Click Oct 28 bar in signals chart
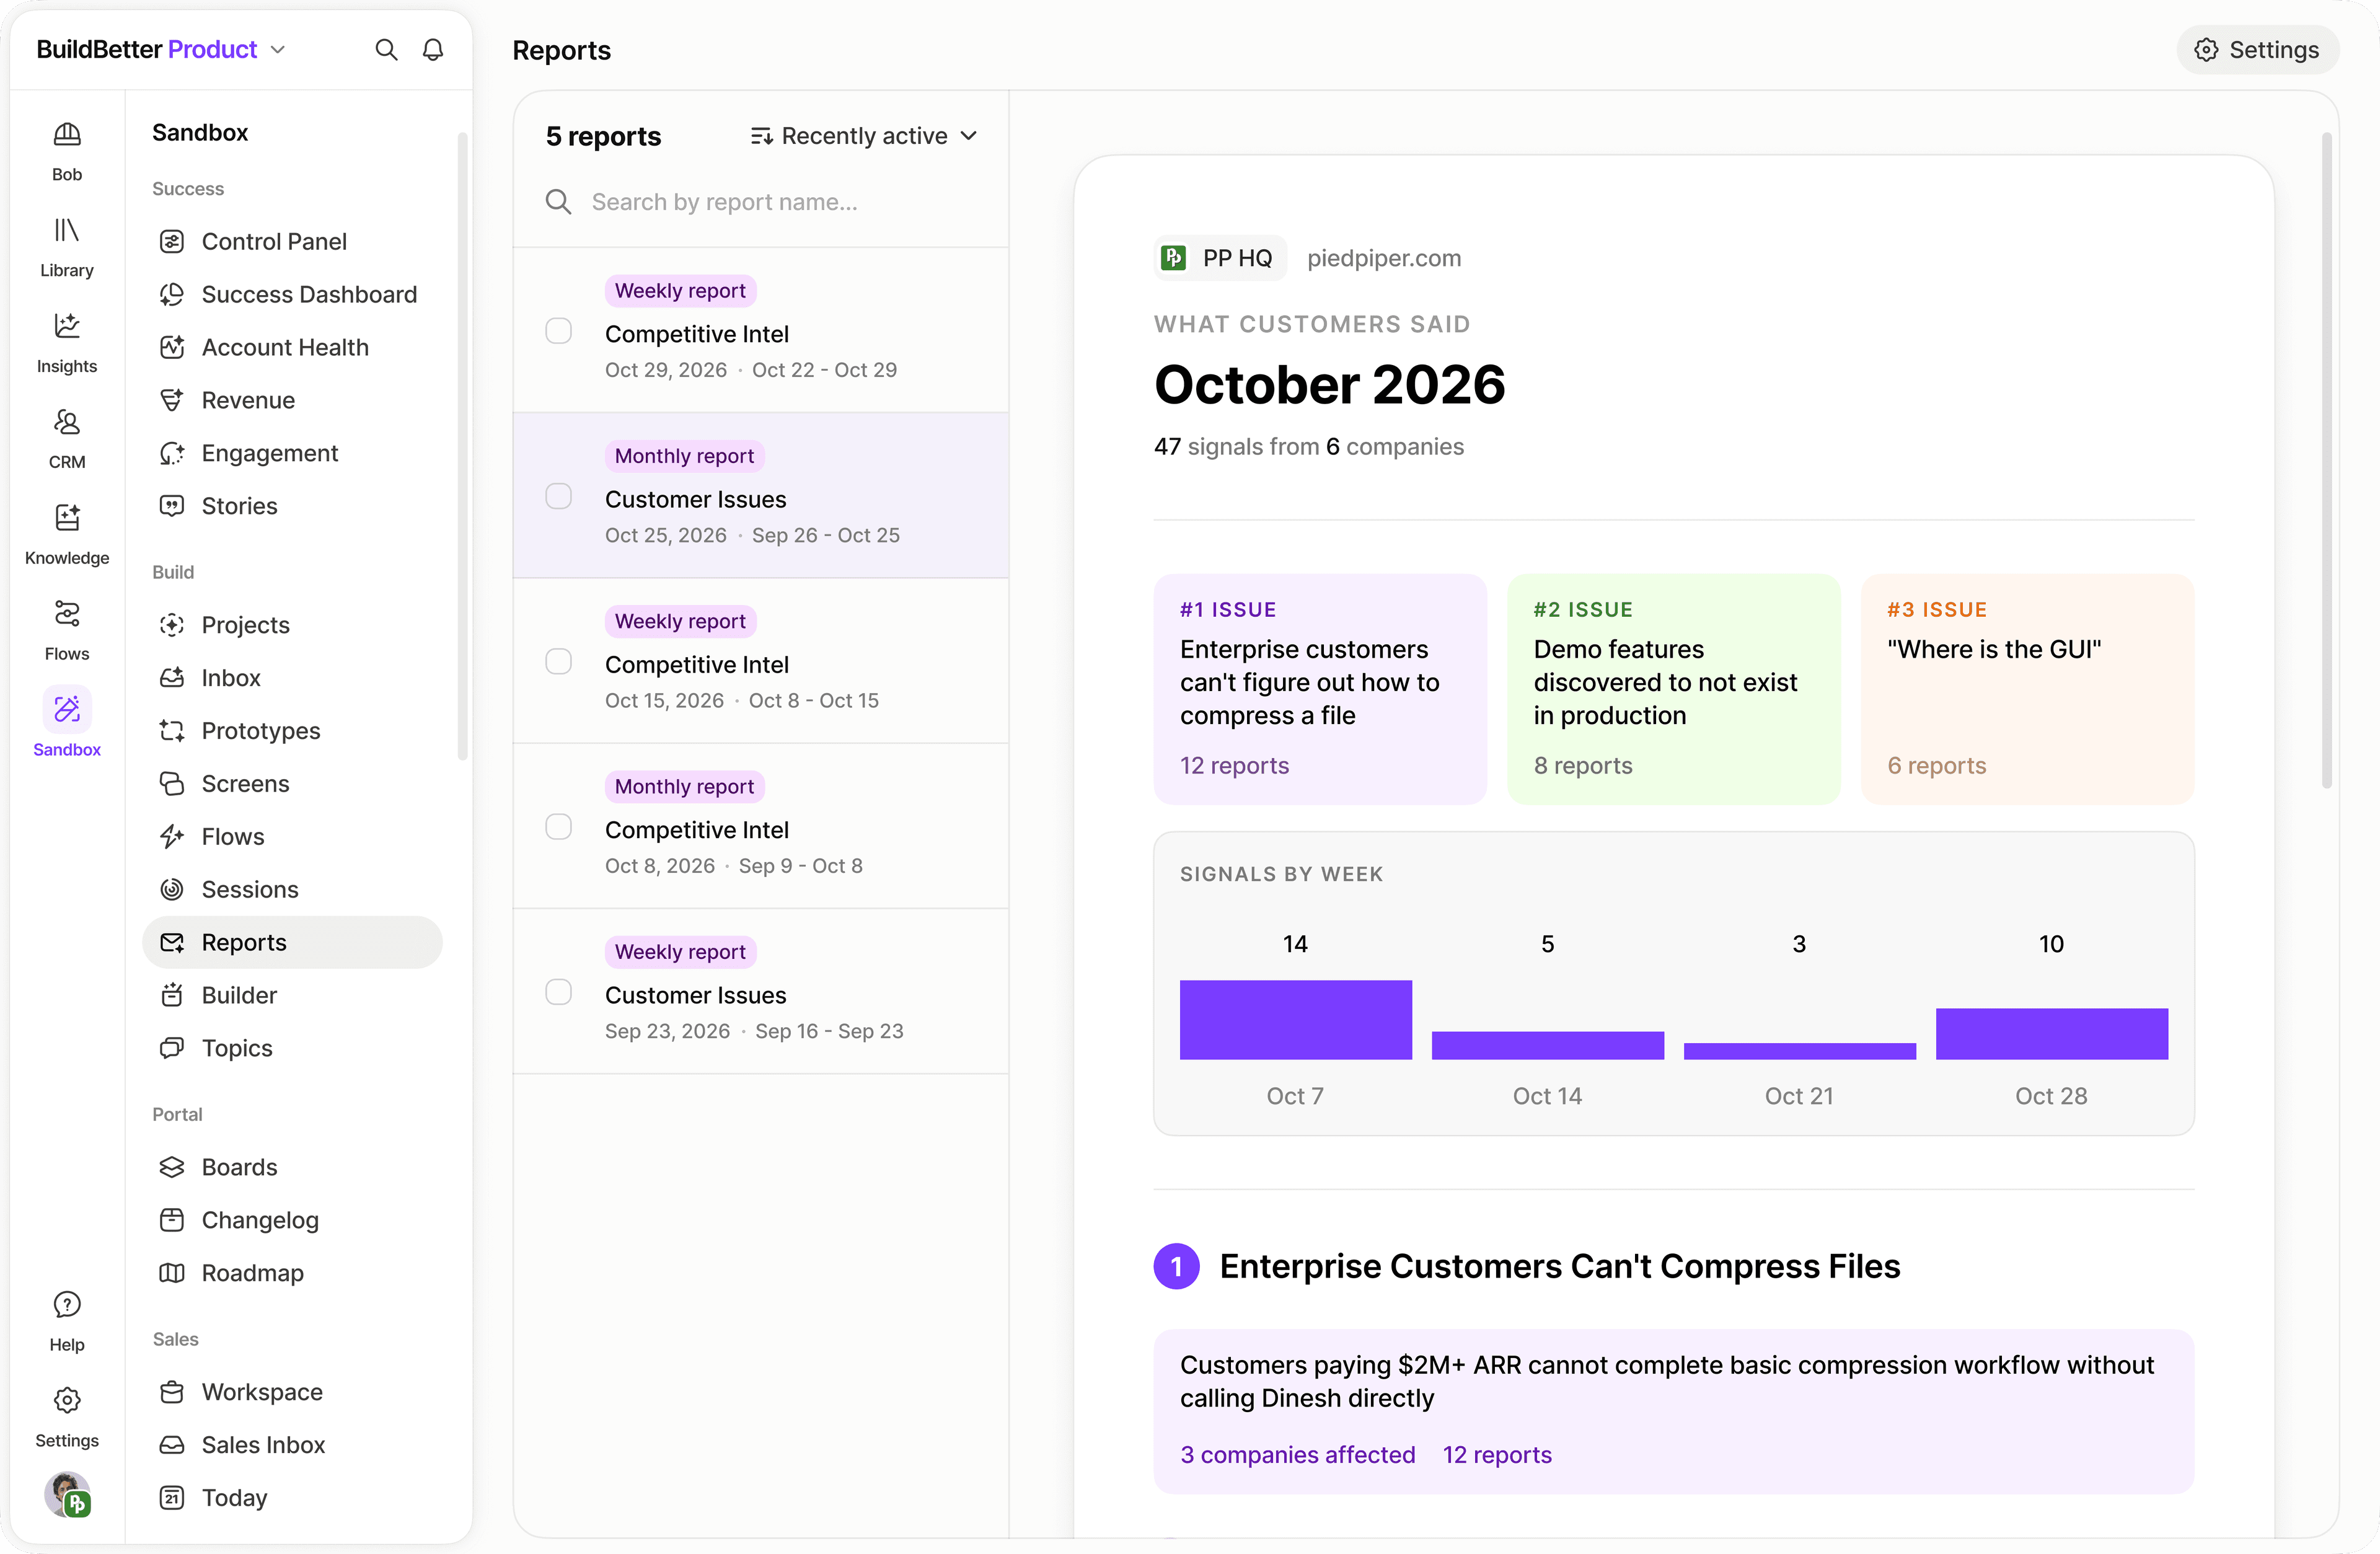Screen dimensions: 2380x1554 2051,1033
